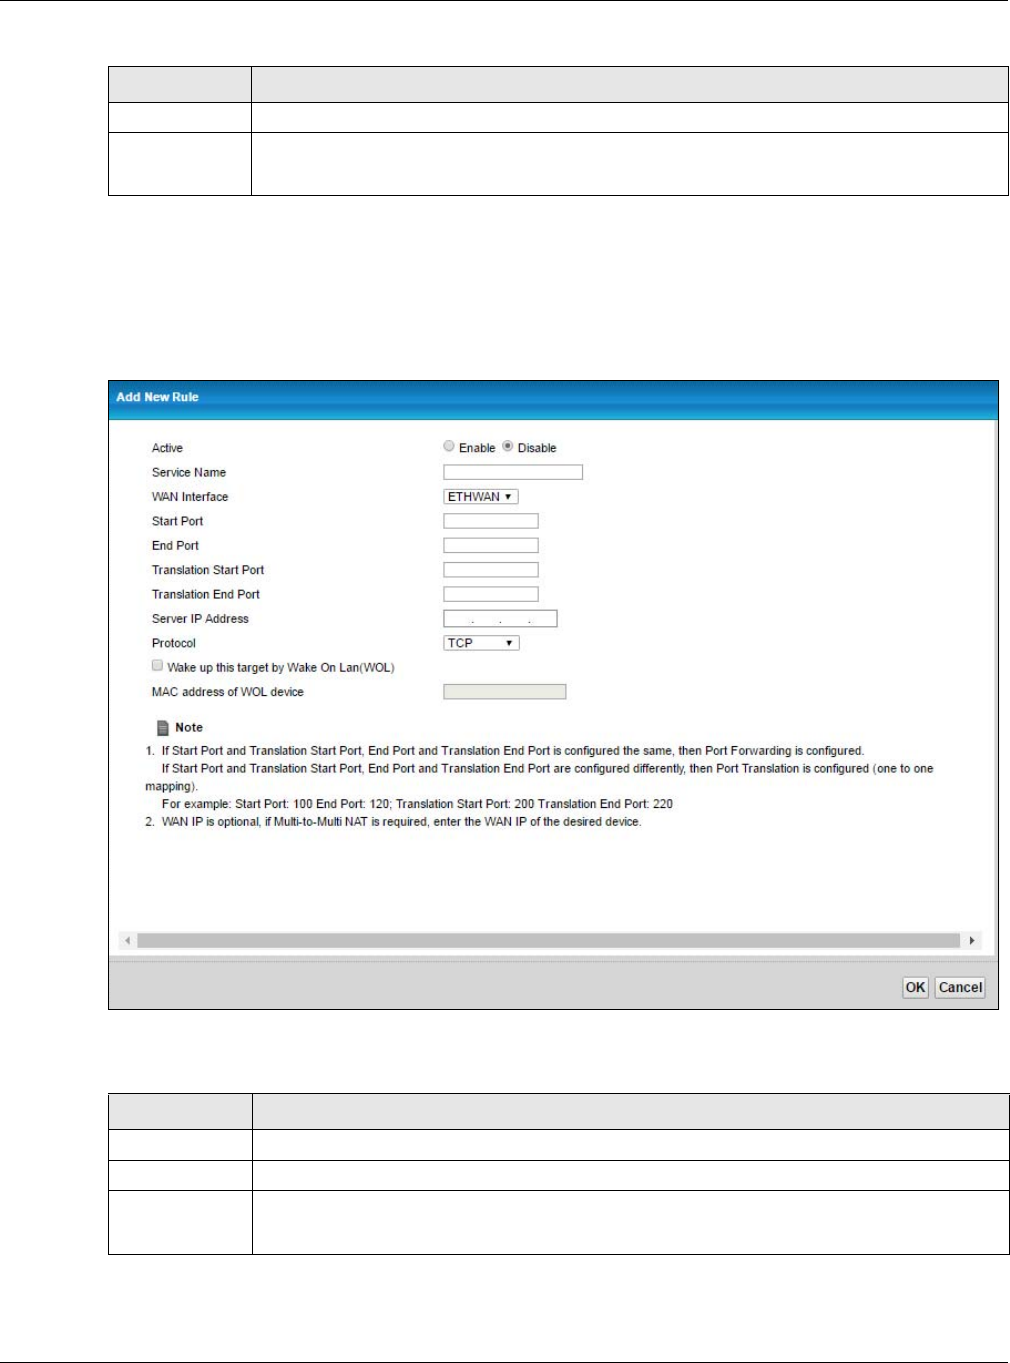The image size is (1010, 1363).
Task: Click the OK button
Action: click(x=915, y=988)
